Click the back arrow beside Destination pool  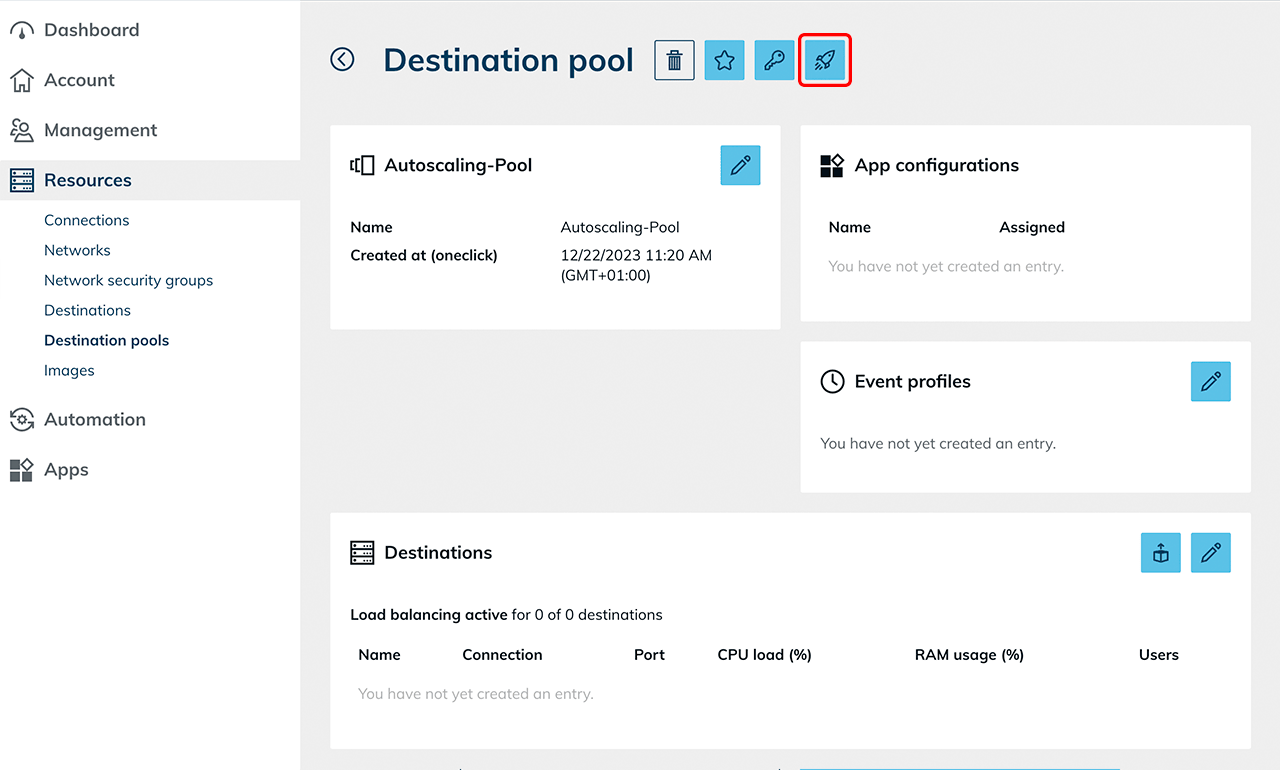pyautogui.click(x=342, y=60)
